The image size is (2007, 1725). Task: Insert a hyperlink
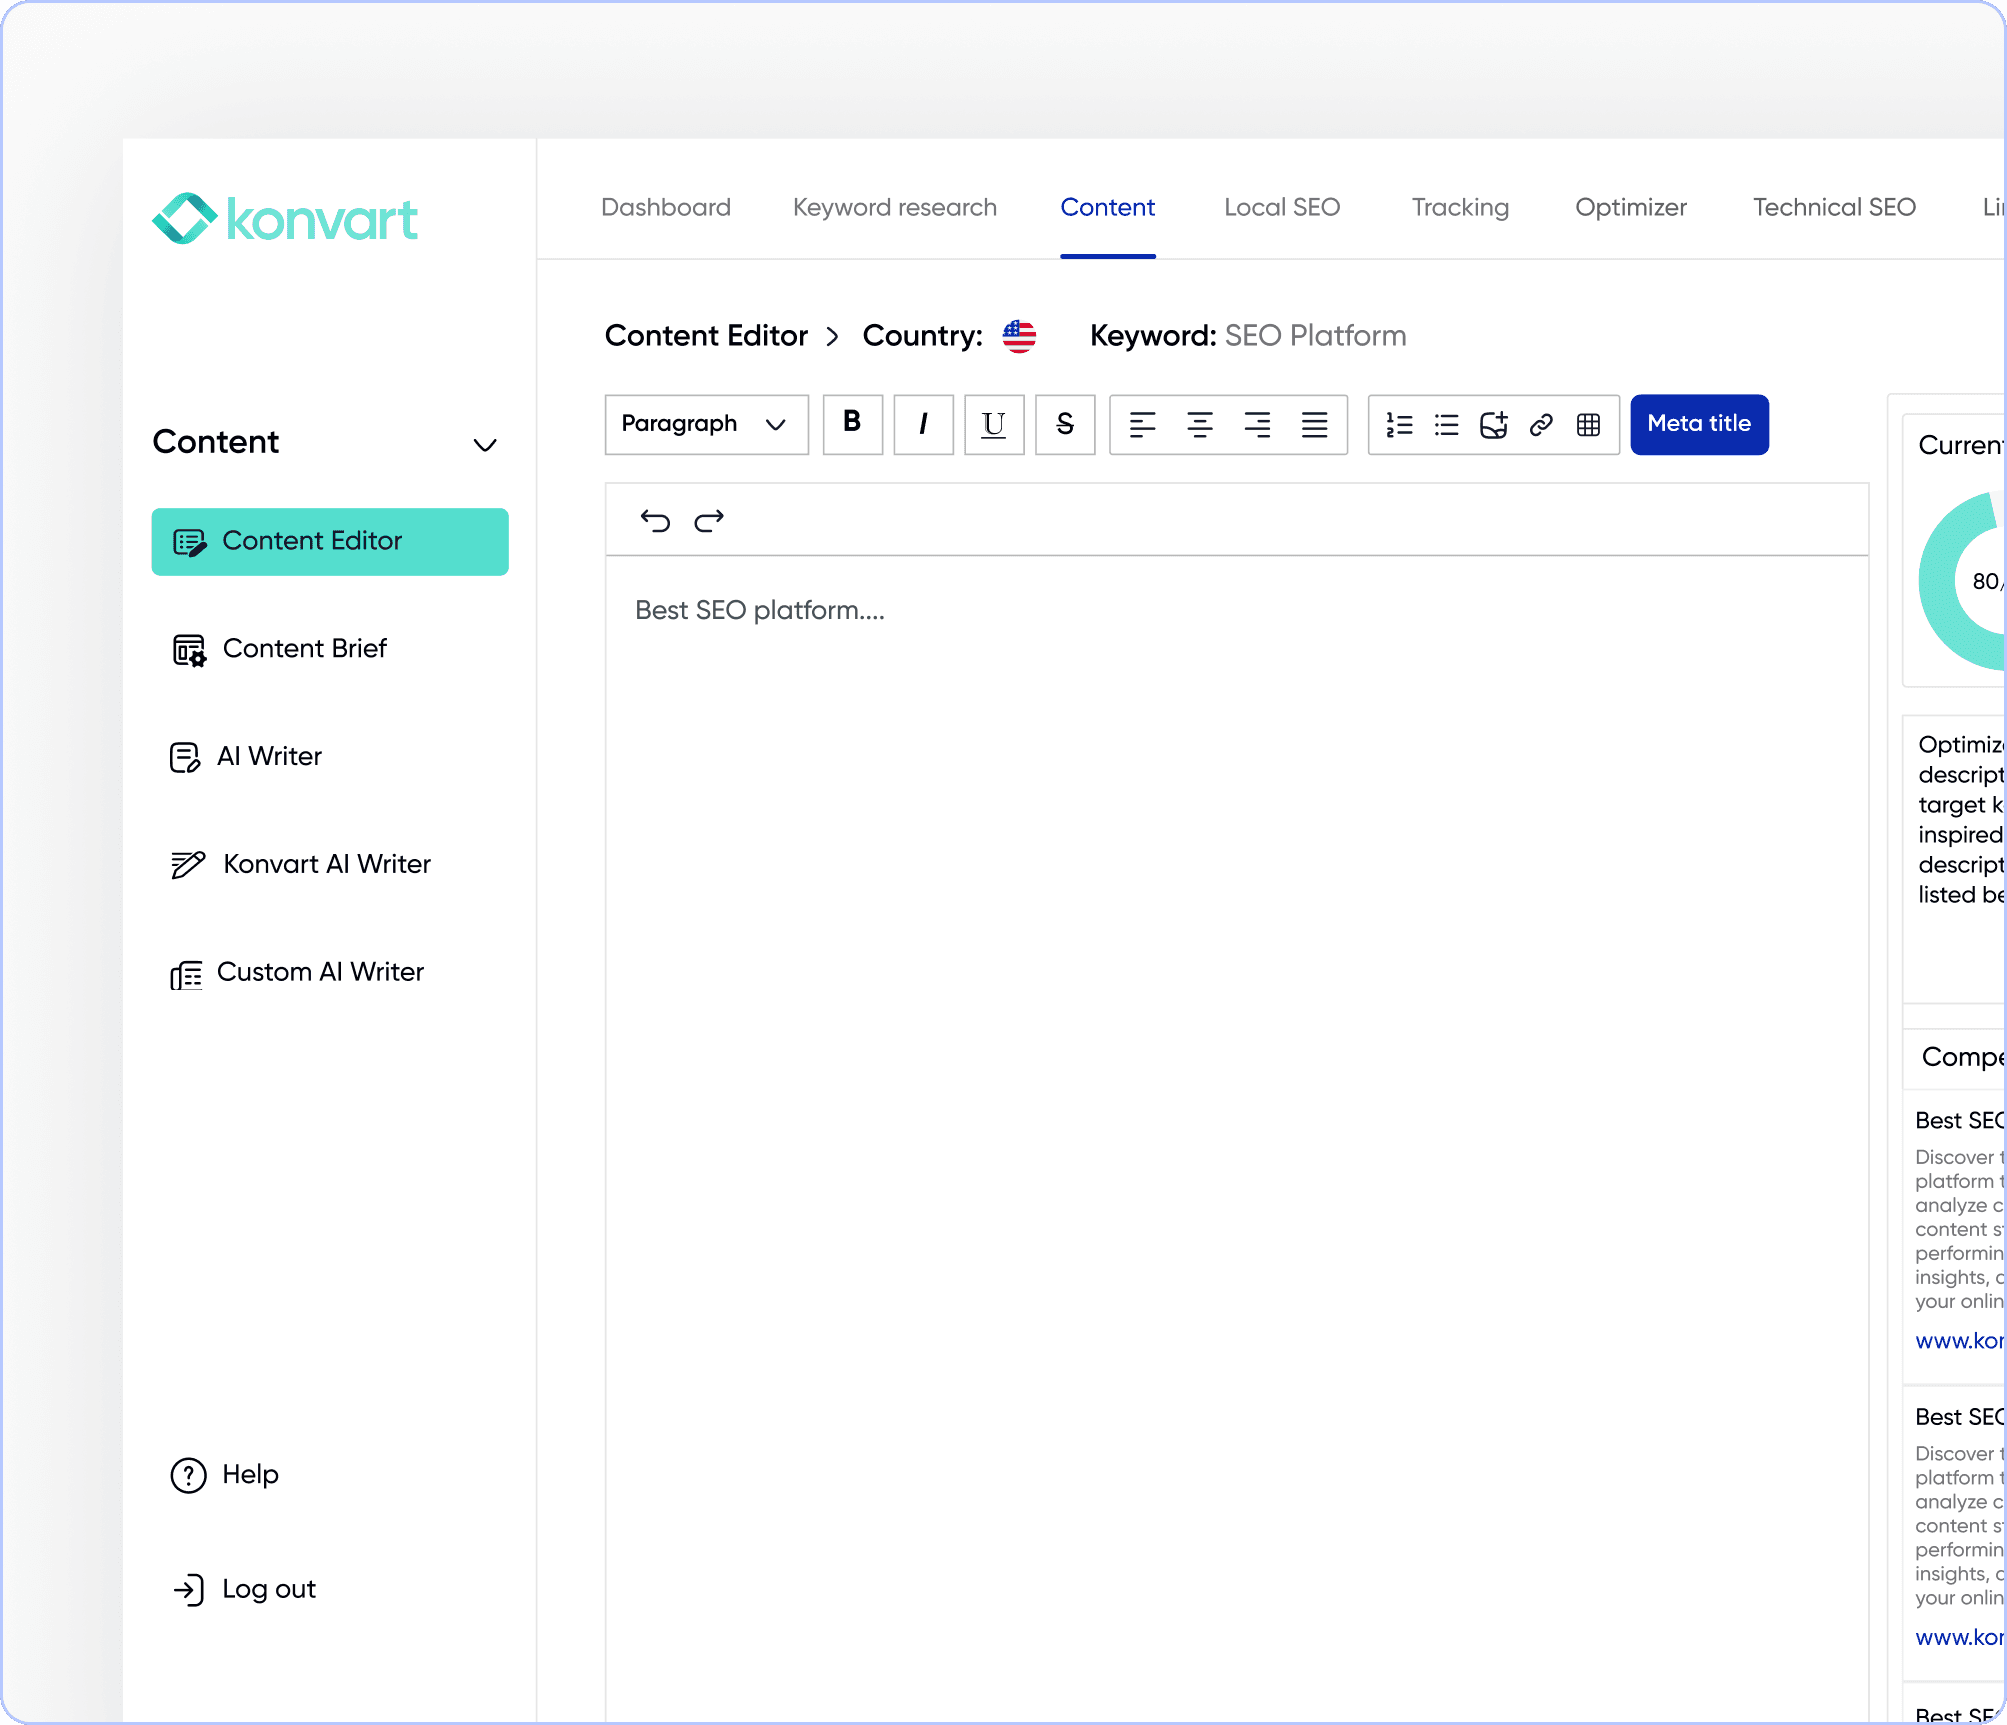[x=1540, y=424]
